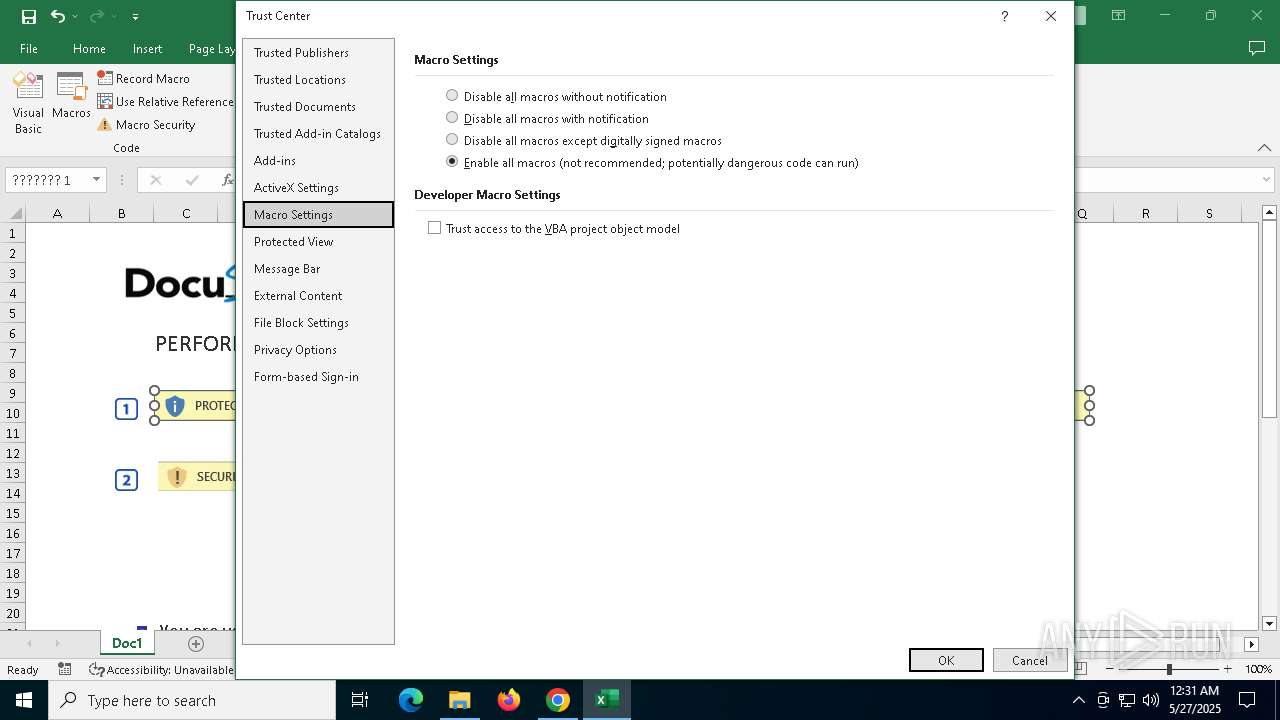The width and height of the screenshot is (1280, 720).
Task: Open File Block Settings category
Action: [318, 322]
